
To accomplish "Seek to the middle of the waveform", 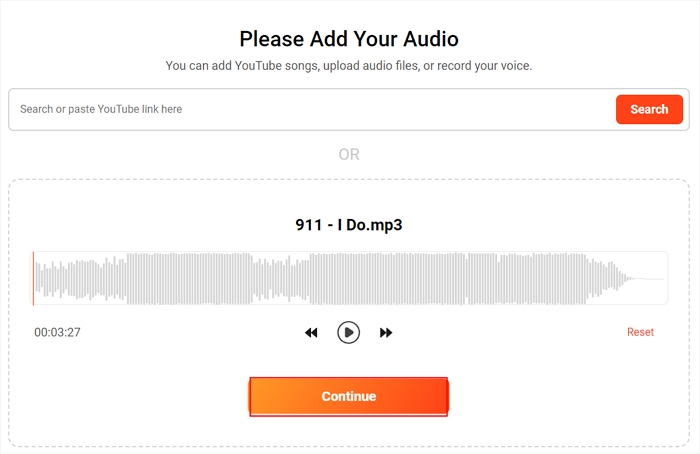I will pos(350,278).
